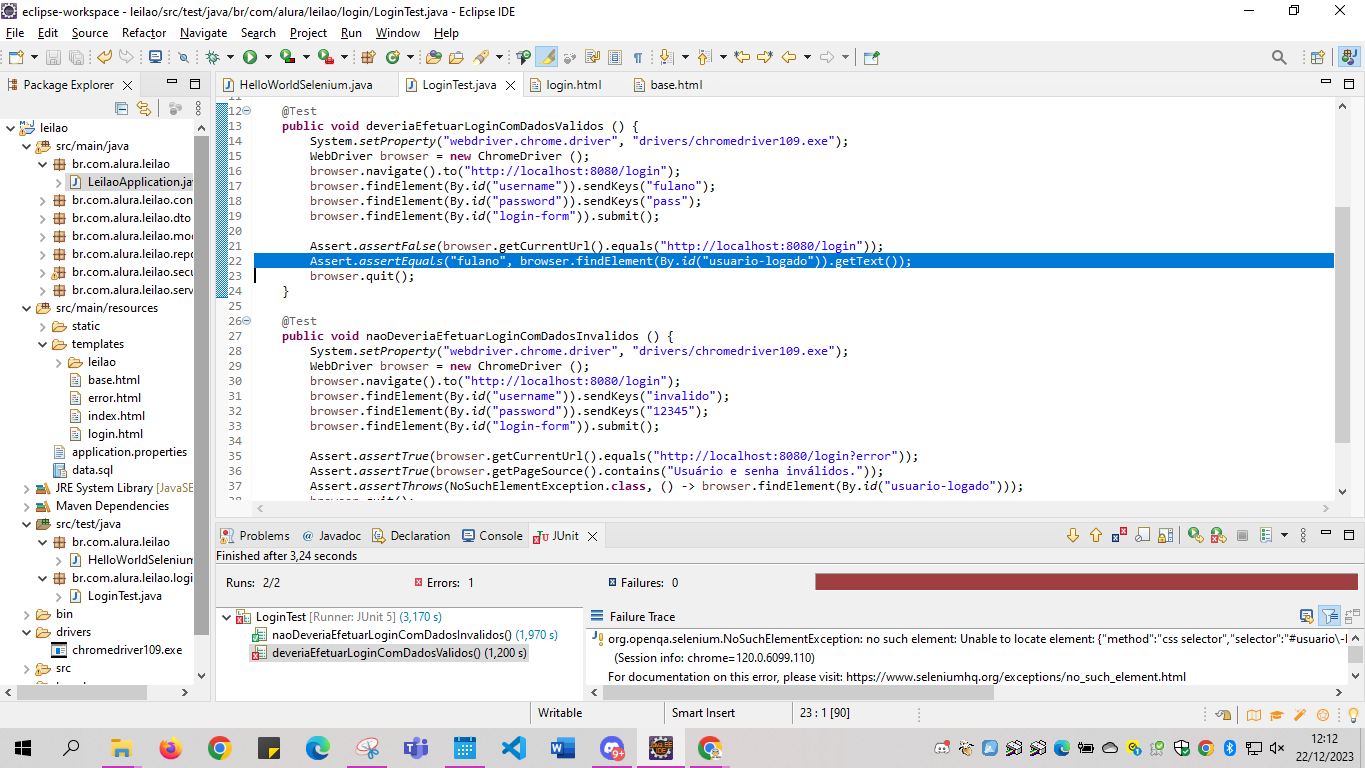Open application.properties in Package Explorer
The image size is (1365, 768).
(x=129, y=452)
